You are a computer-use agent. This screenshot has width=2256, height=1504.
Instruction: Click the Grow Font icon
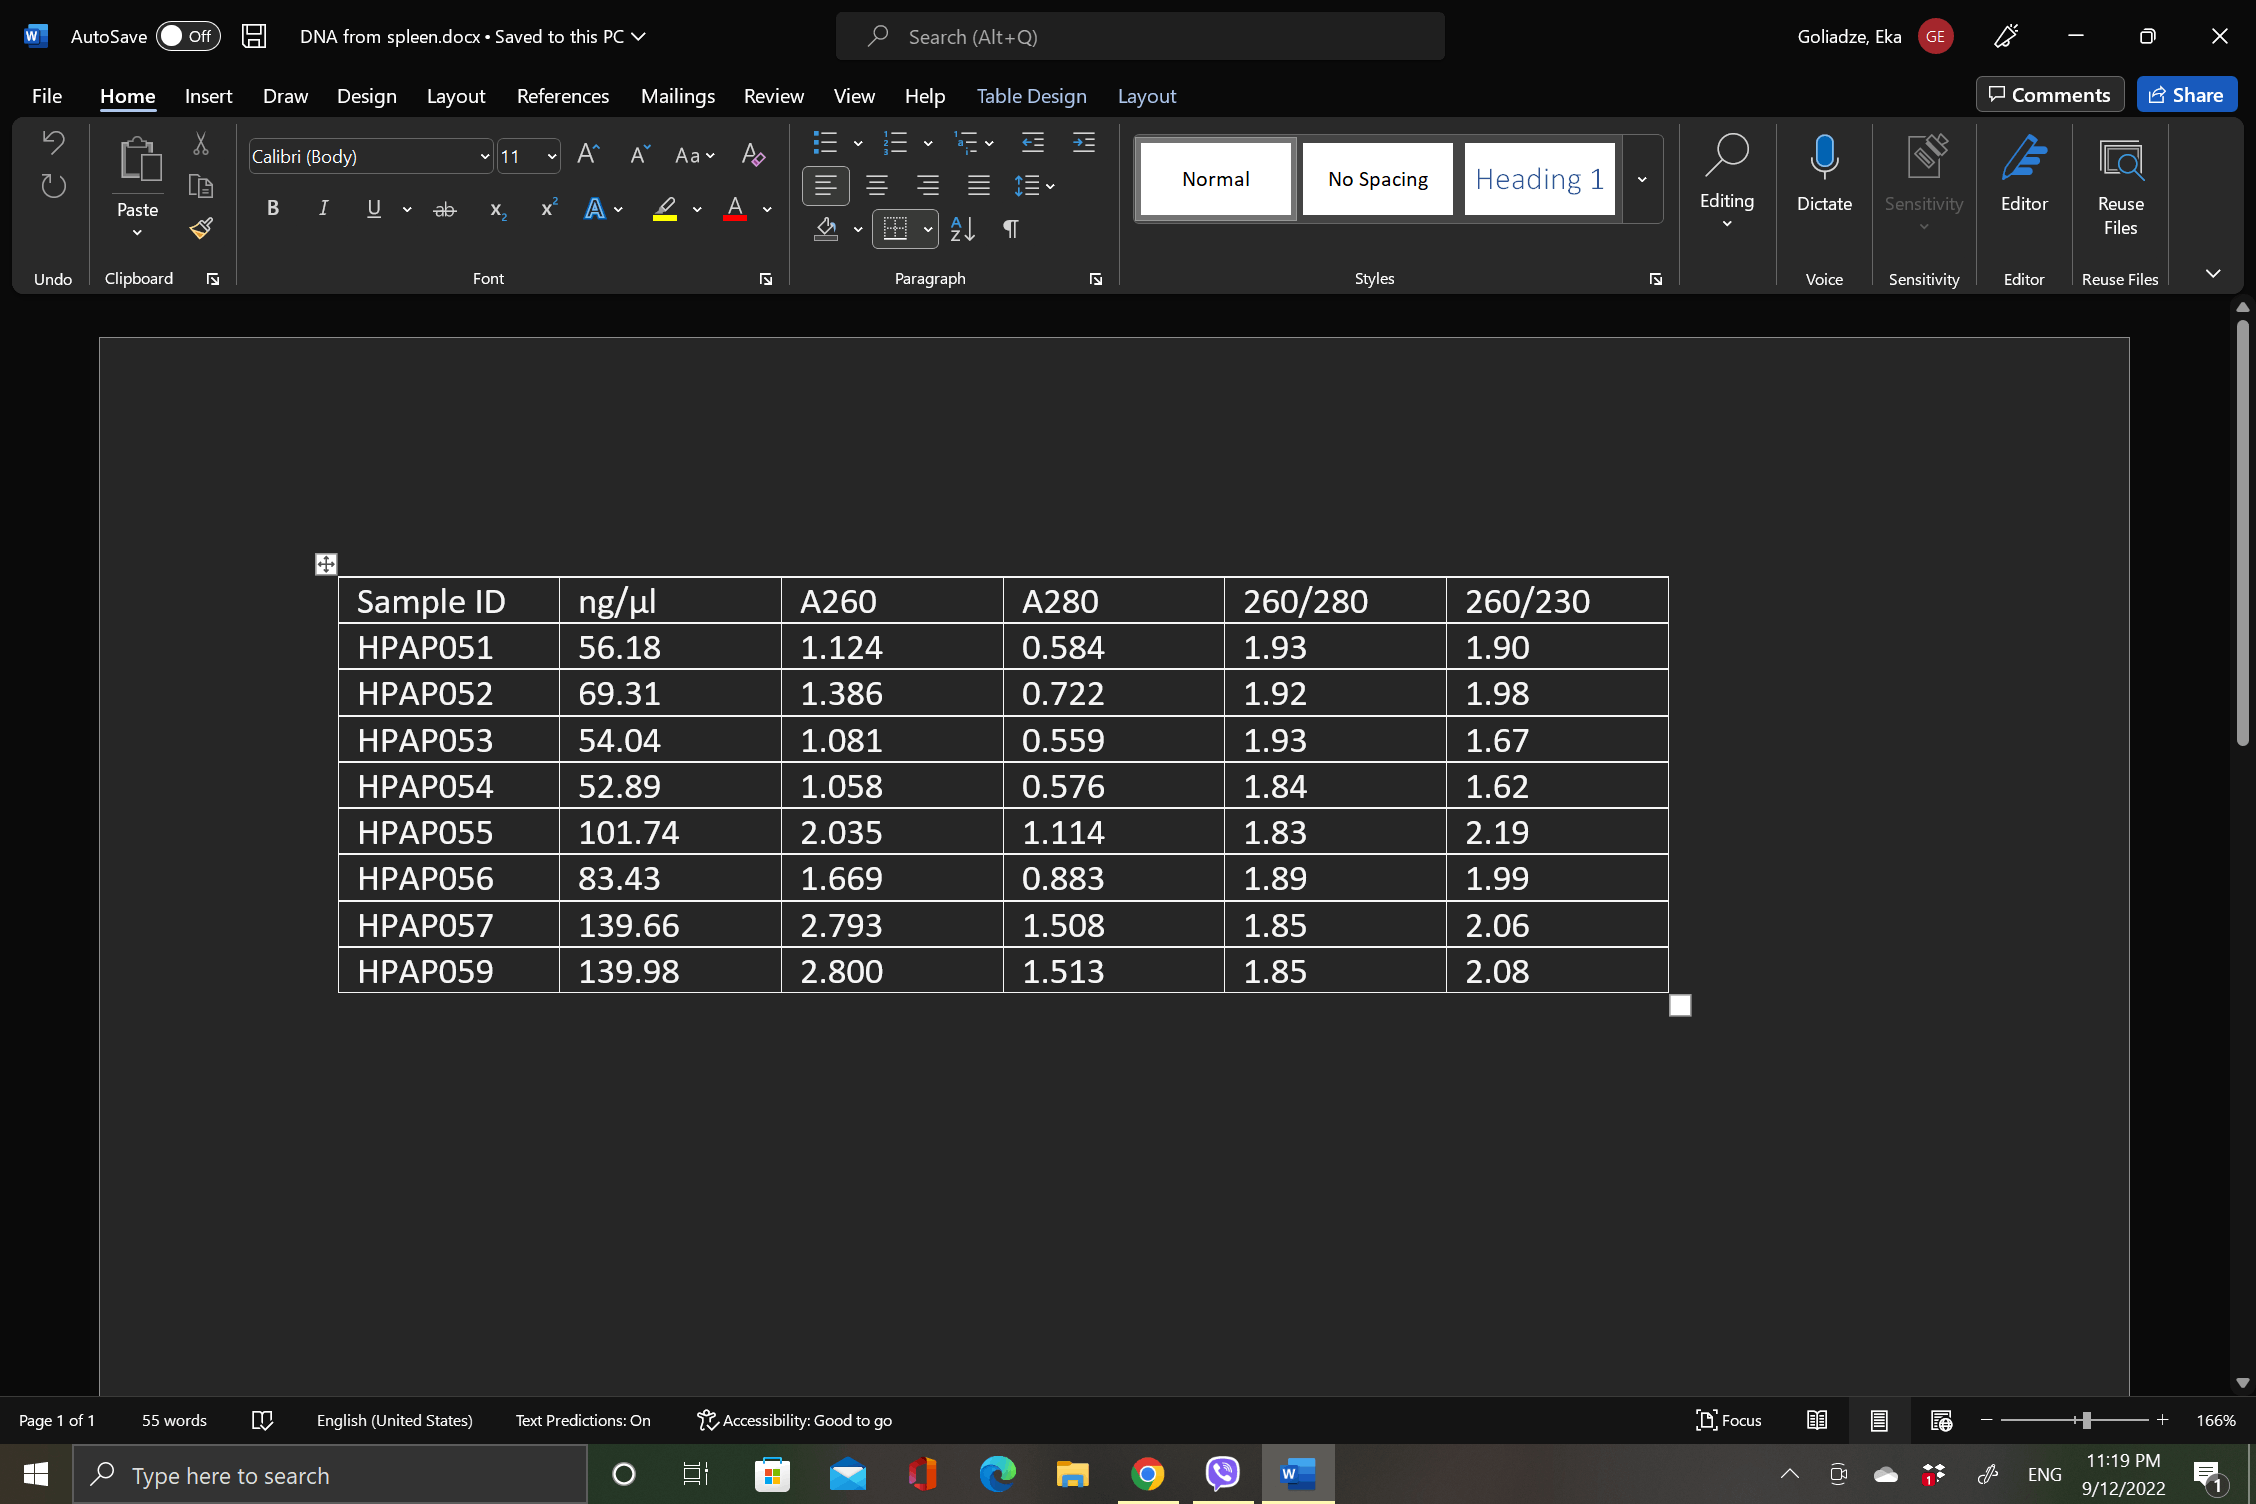point(588,155)
